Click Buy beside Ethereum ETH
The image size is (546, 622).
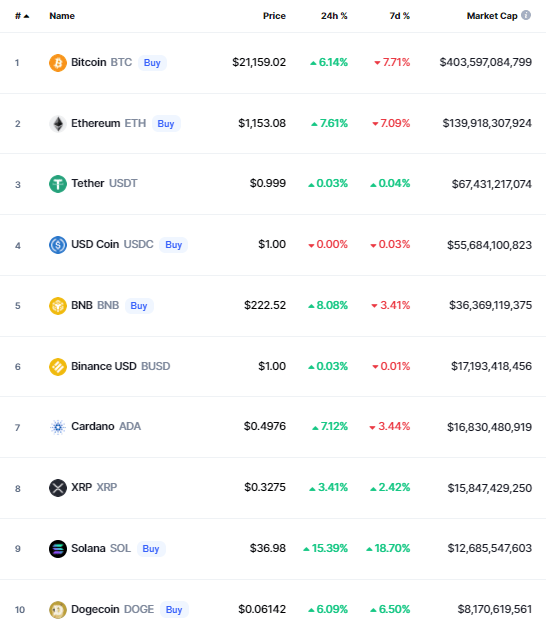tap(166, 124)
